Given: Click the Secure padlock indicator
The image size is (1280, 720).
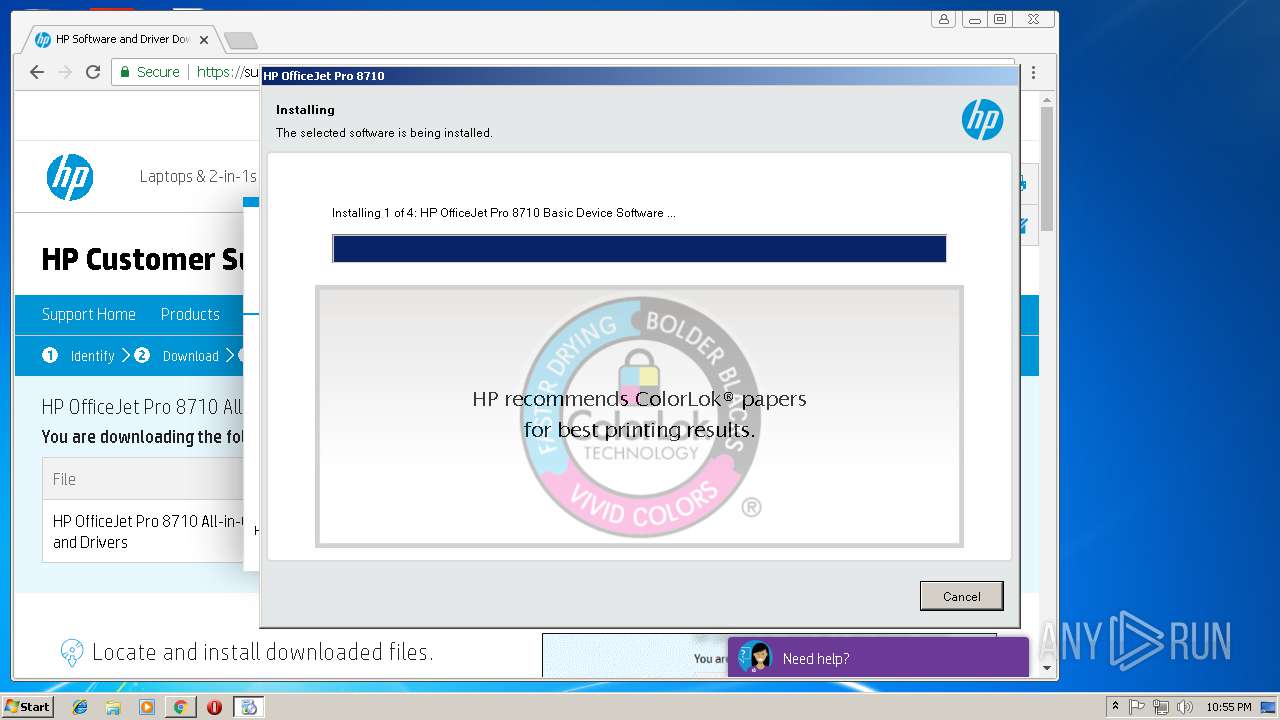Looking at the screenshot, I should (150, 72).
